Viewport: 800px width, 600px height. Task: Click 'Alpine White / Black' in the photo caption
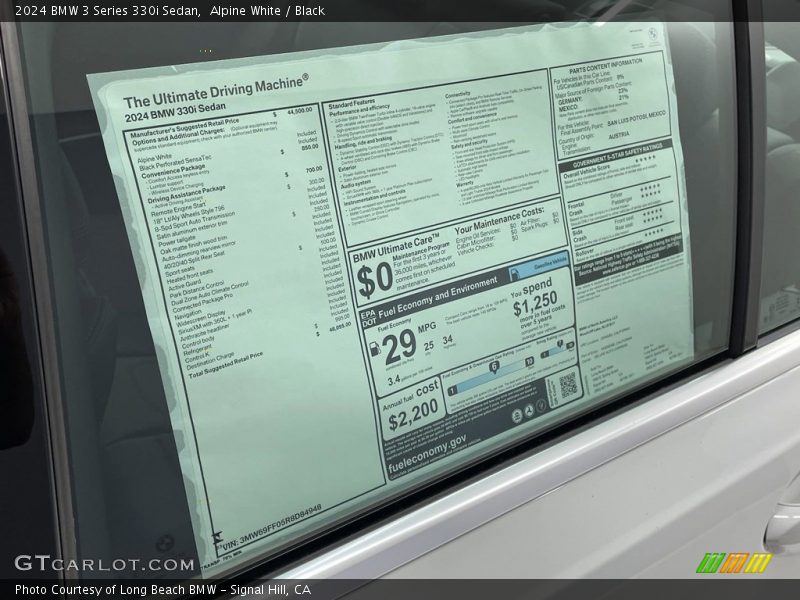pos(267,11)
